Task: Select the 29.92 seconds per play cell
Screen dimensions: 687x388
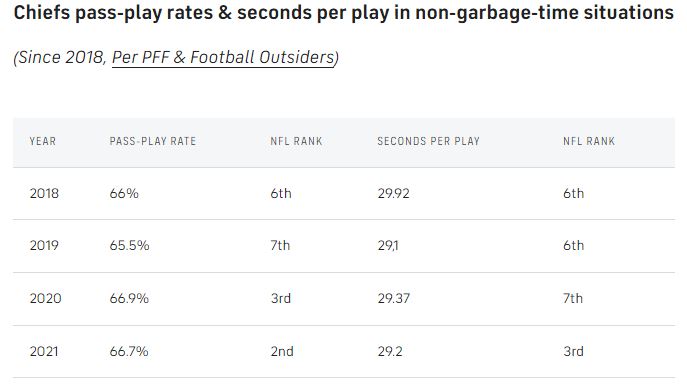Action: point(393,194)
